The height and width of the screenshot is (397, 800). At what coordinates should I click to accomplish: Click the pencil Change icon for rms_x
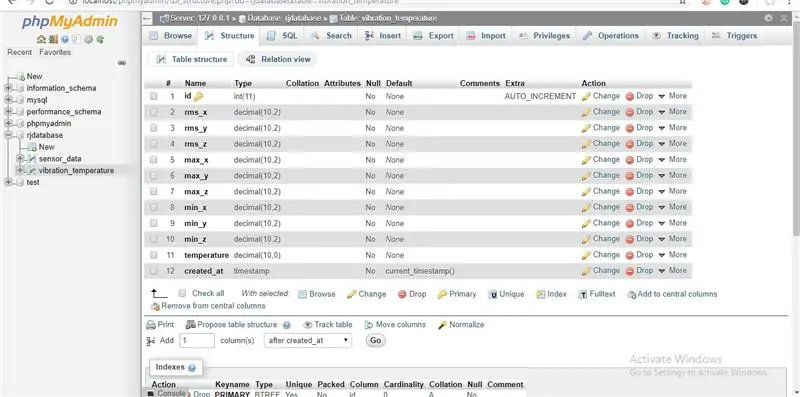click(x=586, y=112)
